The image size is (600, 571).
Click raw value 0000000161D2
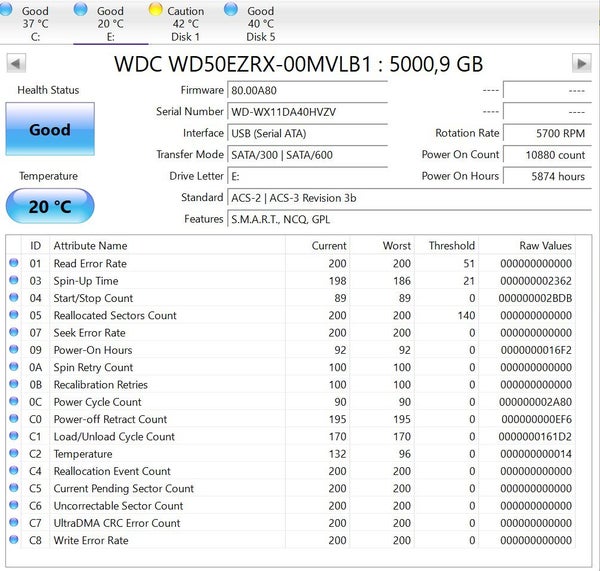[535, 437]
